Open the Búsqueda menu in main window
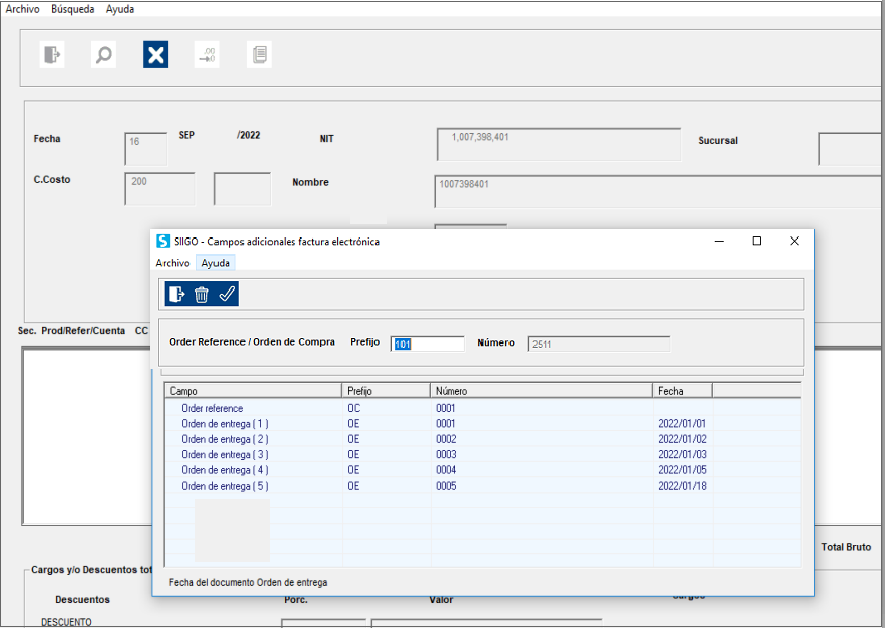The height and width of the screenshot is (628, 885). 73,9
